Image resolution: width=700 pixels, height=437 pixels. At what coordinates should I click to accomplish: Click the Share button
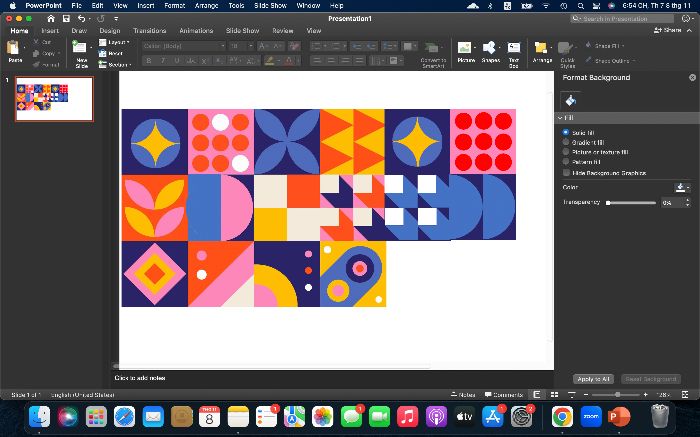668,30
